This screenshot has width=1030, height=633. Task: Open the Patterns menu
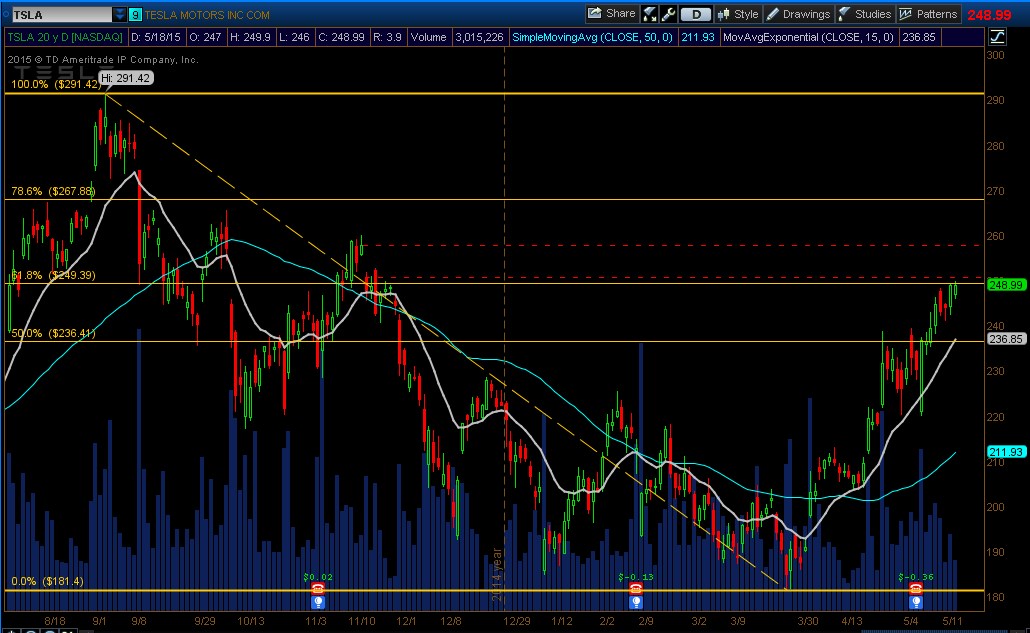[x=928, y=14]
